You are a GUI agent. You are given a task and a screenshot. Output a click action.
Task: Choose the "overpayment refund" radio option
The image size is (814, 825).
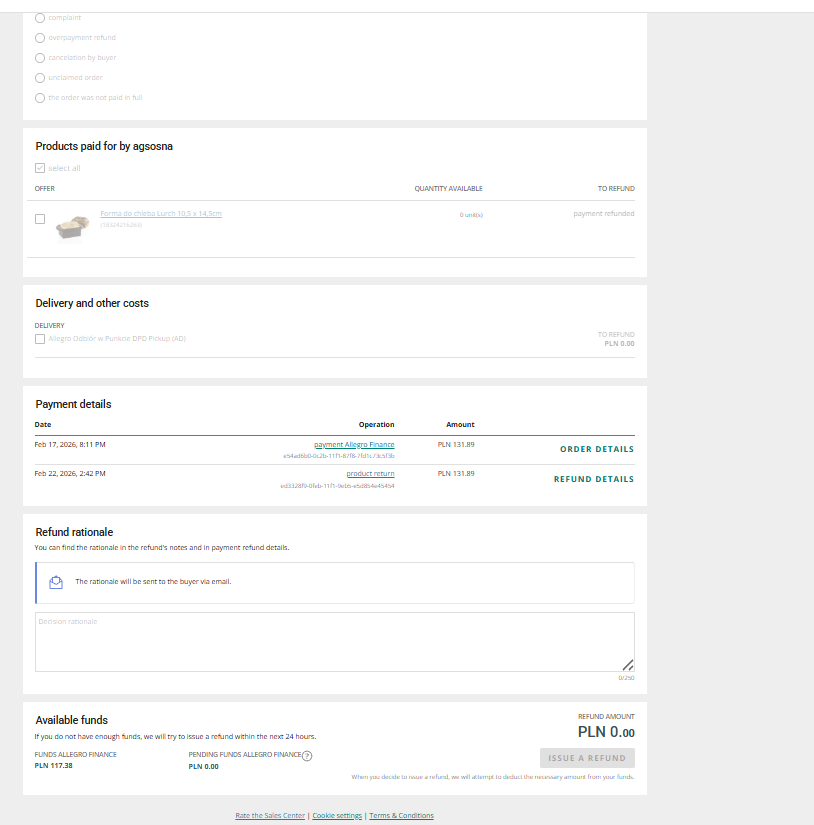point(40,38)
